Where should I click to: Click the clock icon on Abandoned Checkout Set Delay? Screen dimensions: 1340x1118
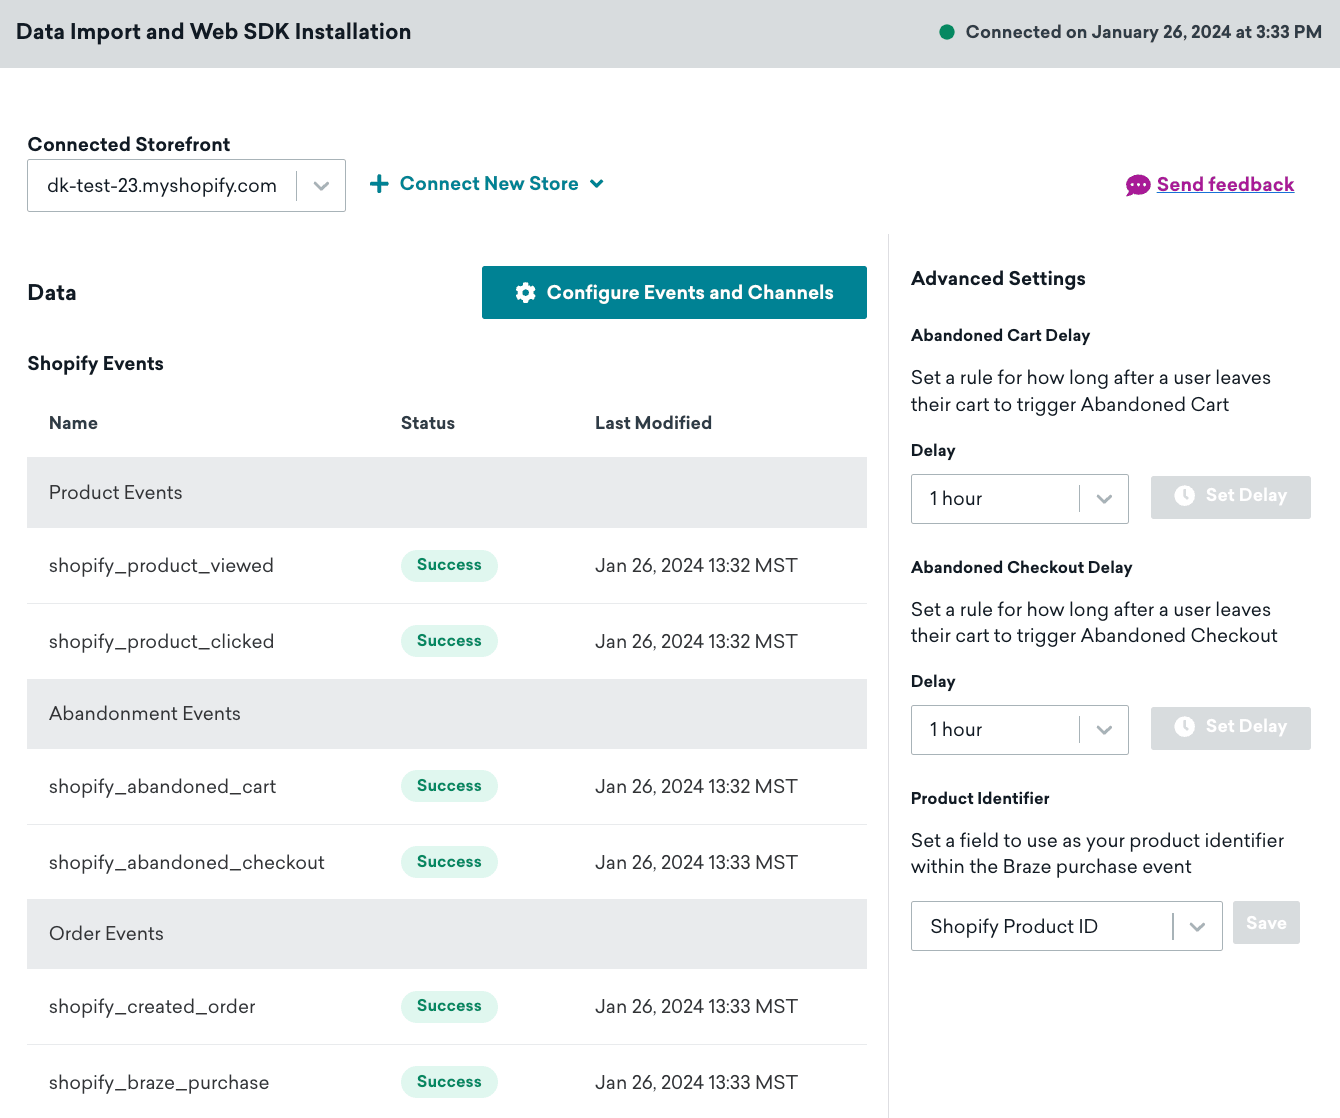coord(1184,727)
